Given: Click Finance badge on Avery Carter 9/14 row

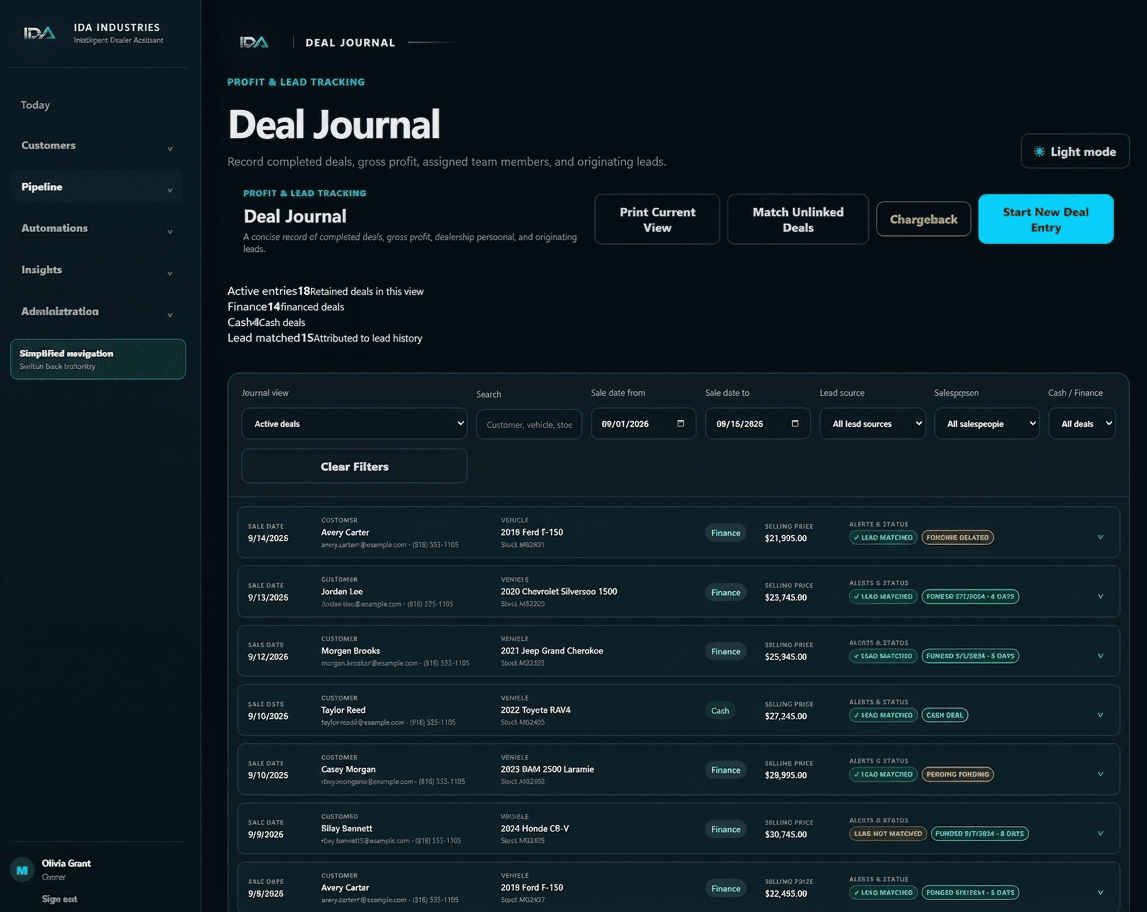Looking at the screenshot, I should (726, 533).
